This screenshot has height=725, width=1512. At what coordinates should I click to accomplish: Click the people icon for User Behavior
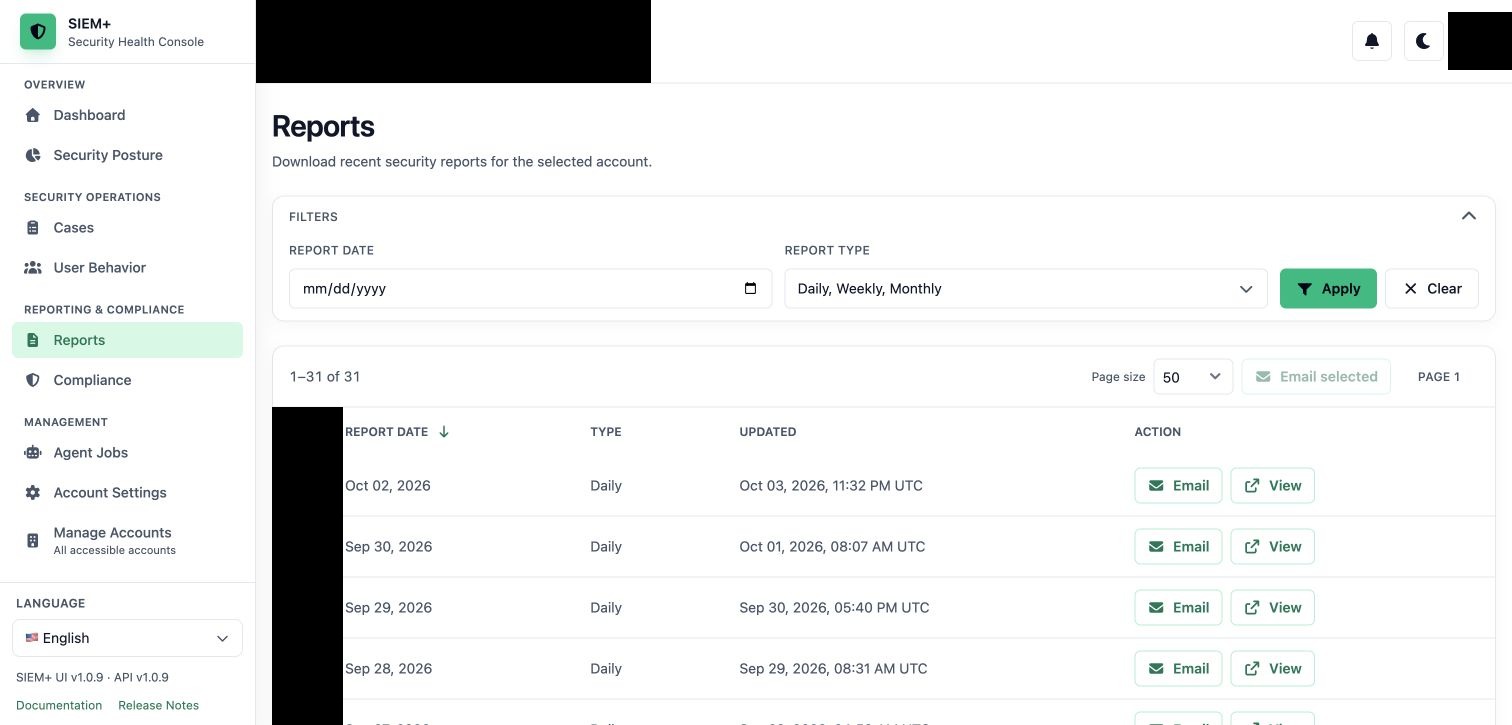coord(33,268)
